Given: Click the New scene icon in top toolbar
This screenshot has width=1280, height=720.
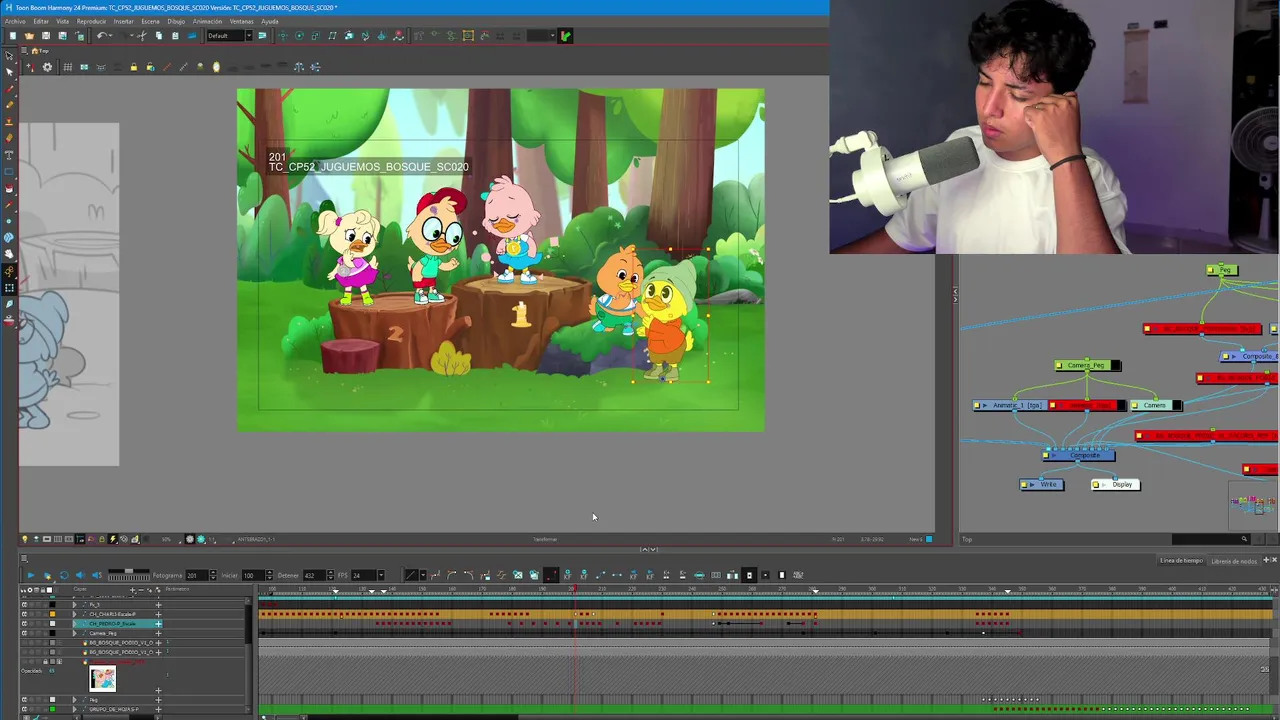Looking at the screenshot, I should pos(12,36).
